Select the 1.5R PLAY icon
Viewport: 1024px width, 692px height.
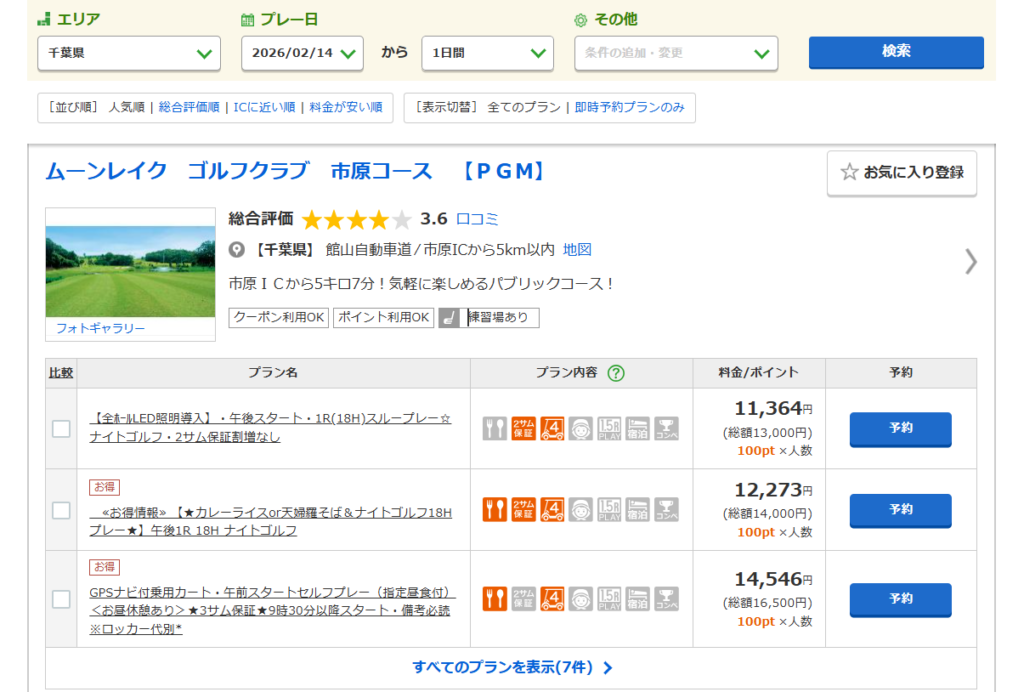point(610,428)
